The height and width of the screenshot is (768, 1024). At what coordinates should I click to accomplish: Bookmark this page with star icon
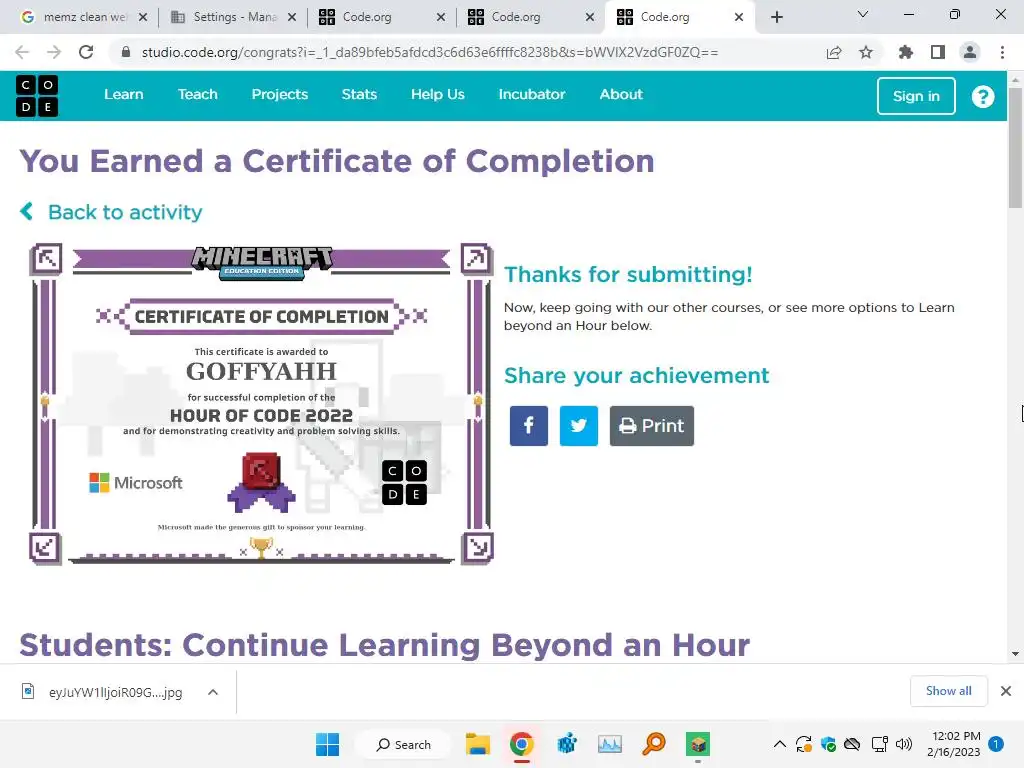[865, 52]
